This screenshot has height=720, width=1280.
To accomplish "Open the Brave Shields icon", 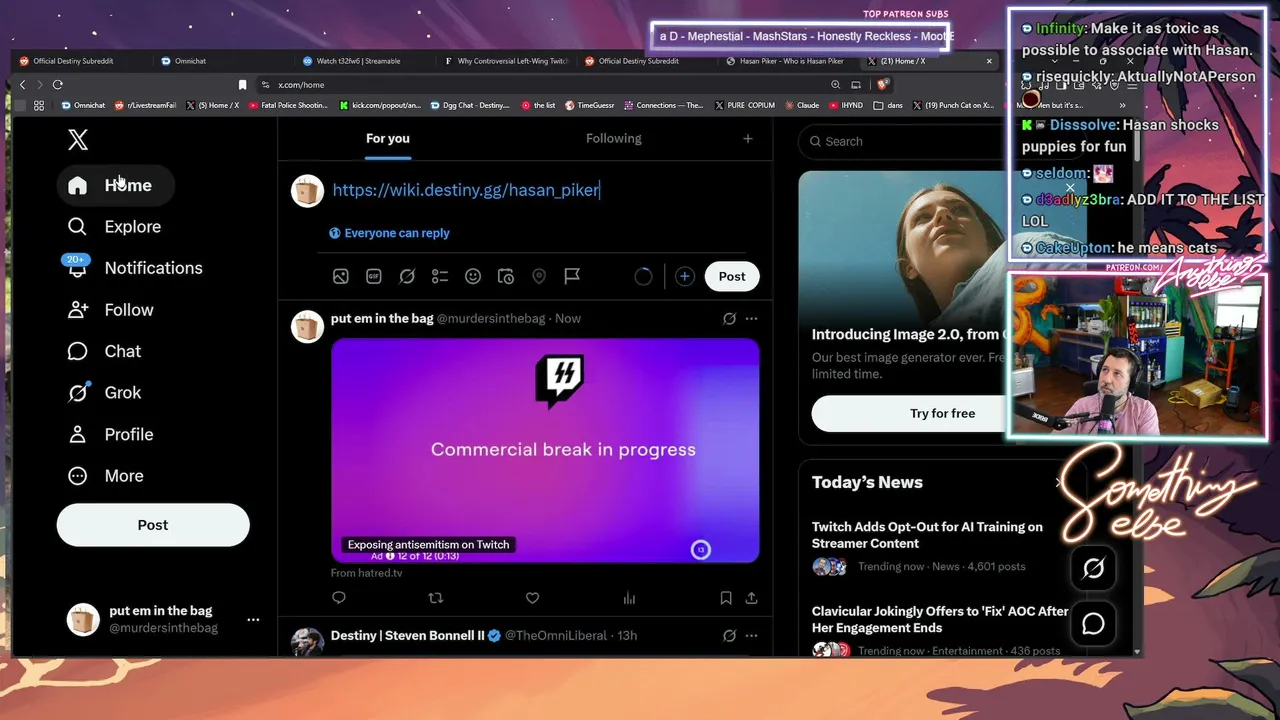I will pos(884,85).
